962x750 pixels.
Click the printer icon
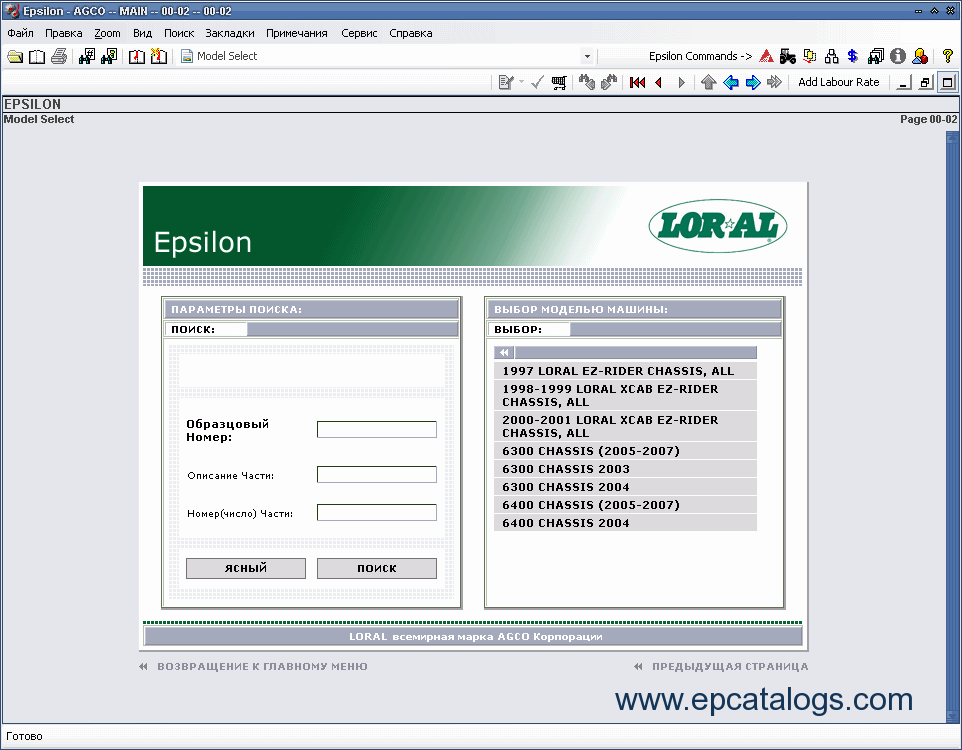(x=59, y=56)
